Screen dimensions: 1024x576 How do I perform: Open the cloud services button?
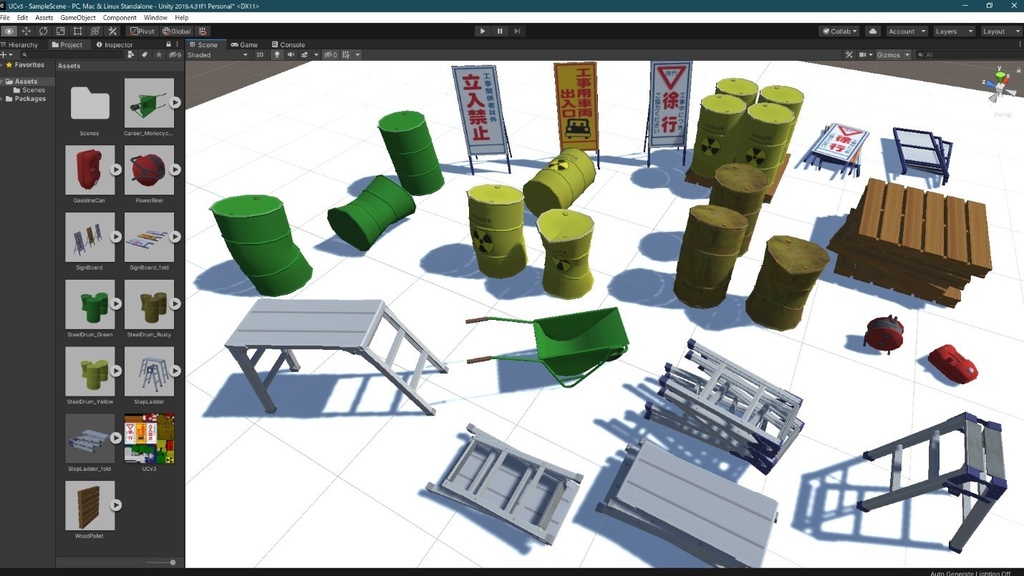point(872,31)
